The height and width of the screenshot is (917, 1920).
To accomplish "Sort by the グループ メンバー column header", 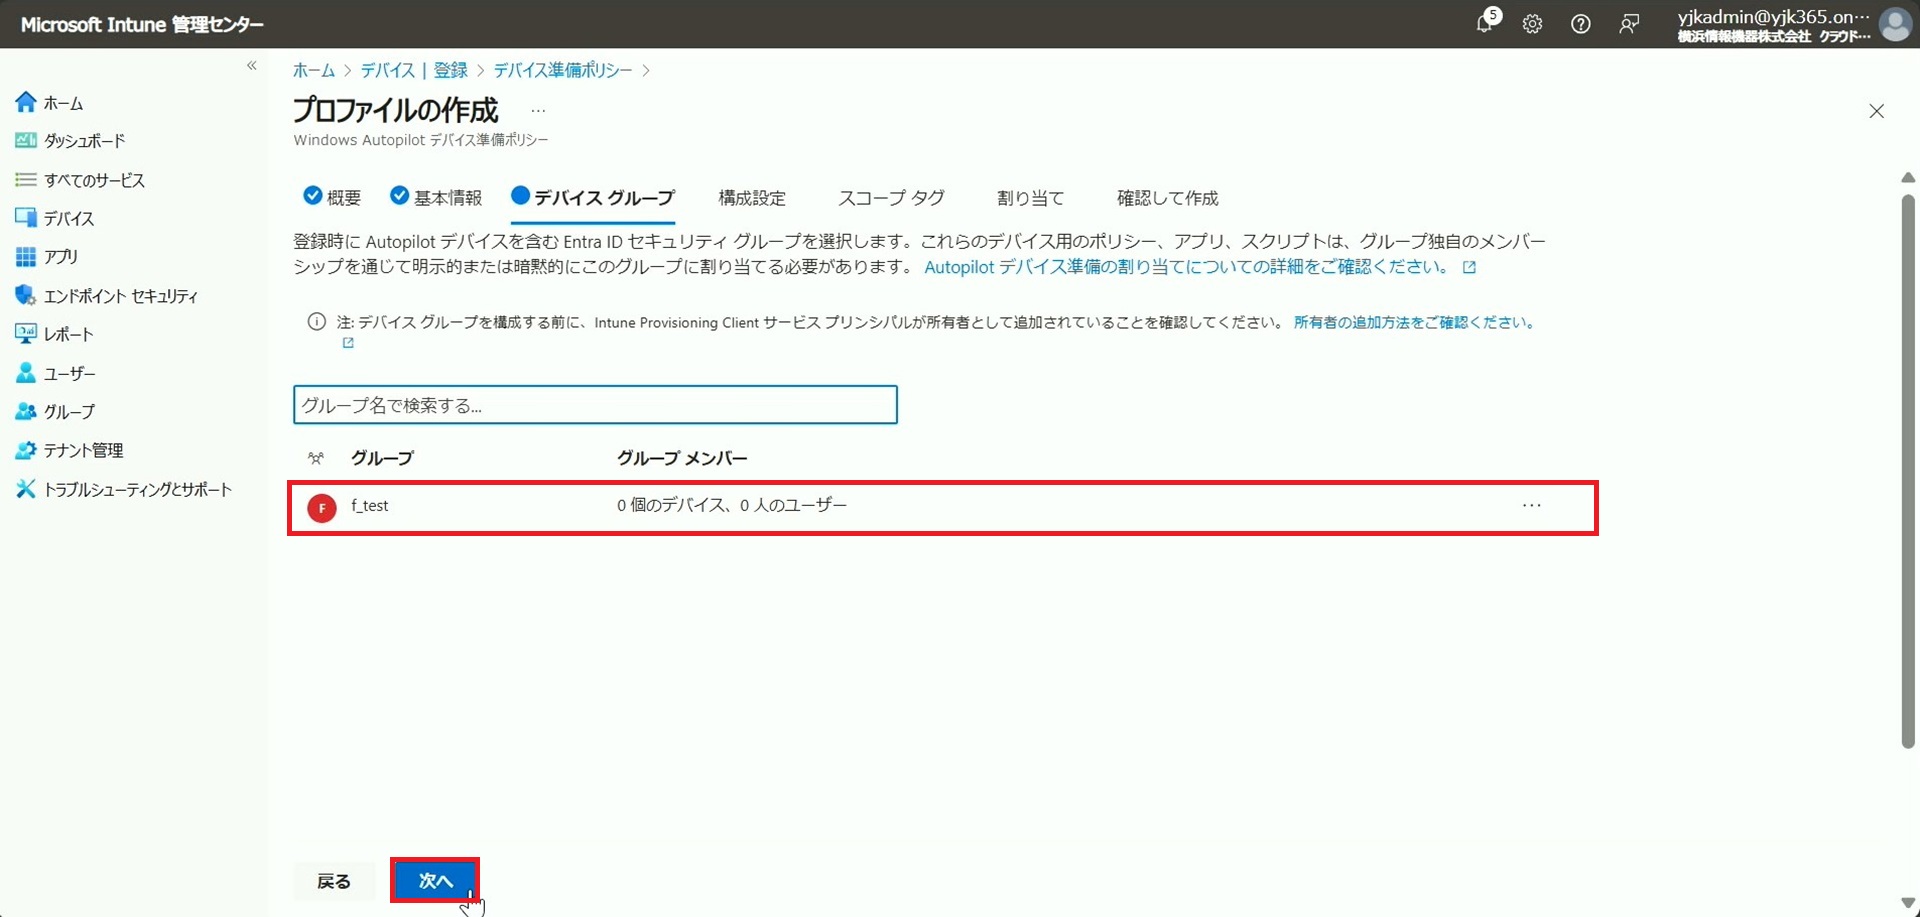I will tap(682, 458).
